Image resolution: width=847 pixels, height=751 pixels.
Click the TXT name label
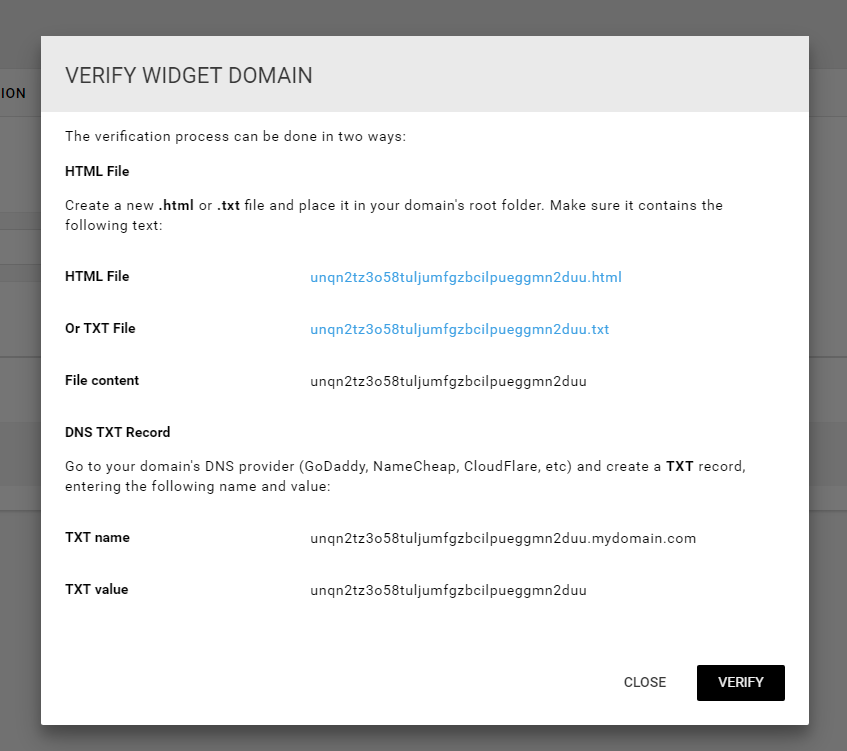pos(97,538)
